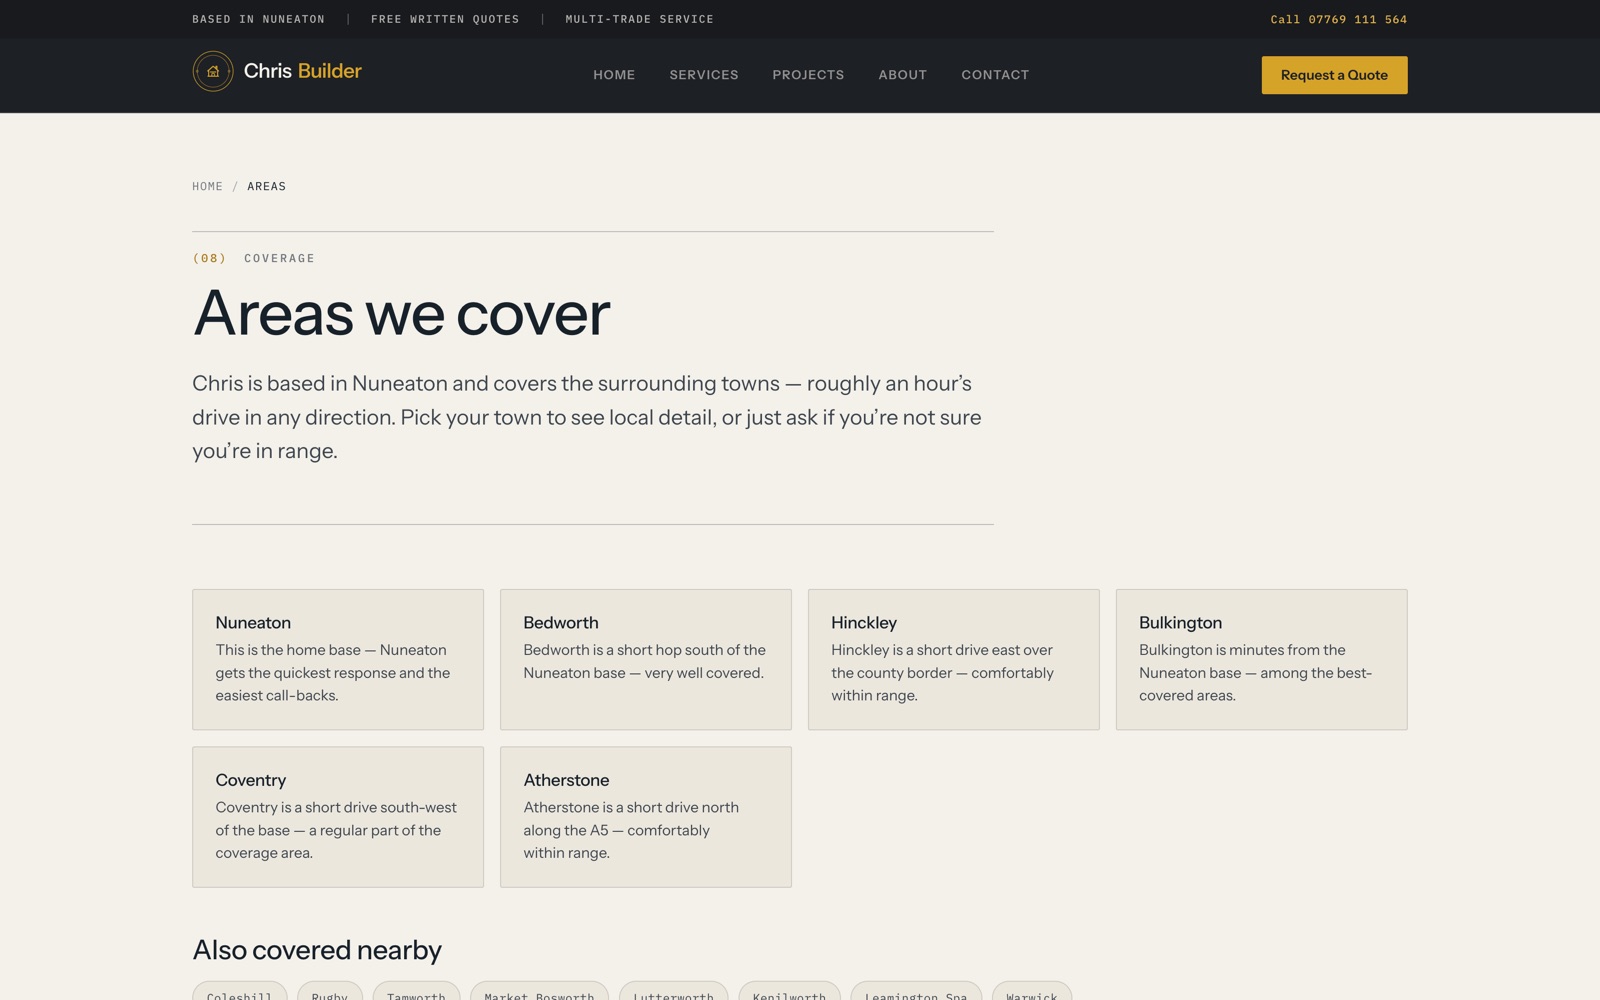Click the 'Areas we cover' heading

[401, 313]
